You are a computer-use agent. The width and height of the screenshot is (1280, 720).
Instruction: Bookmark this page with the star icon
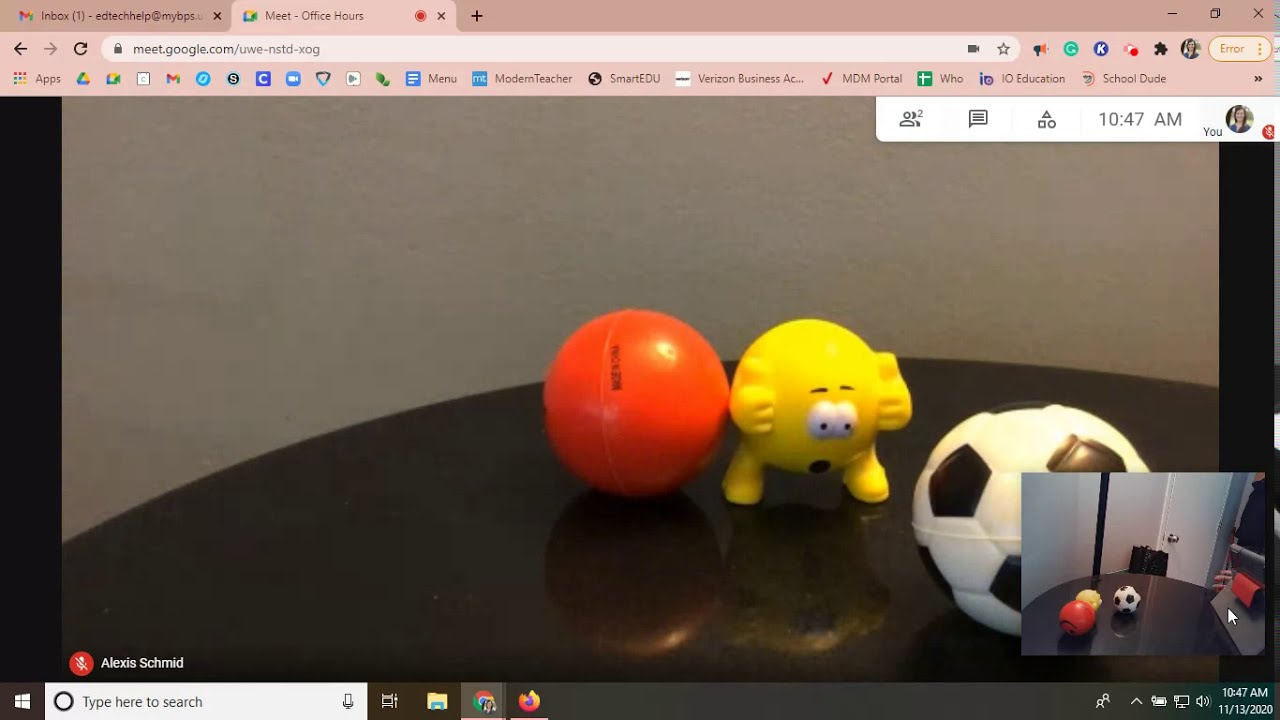coord(1003,49)
